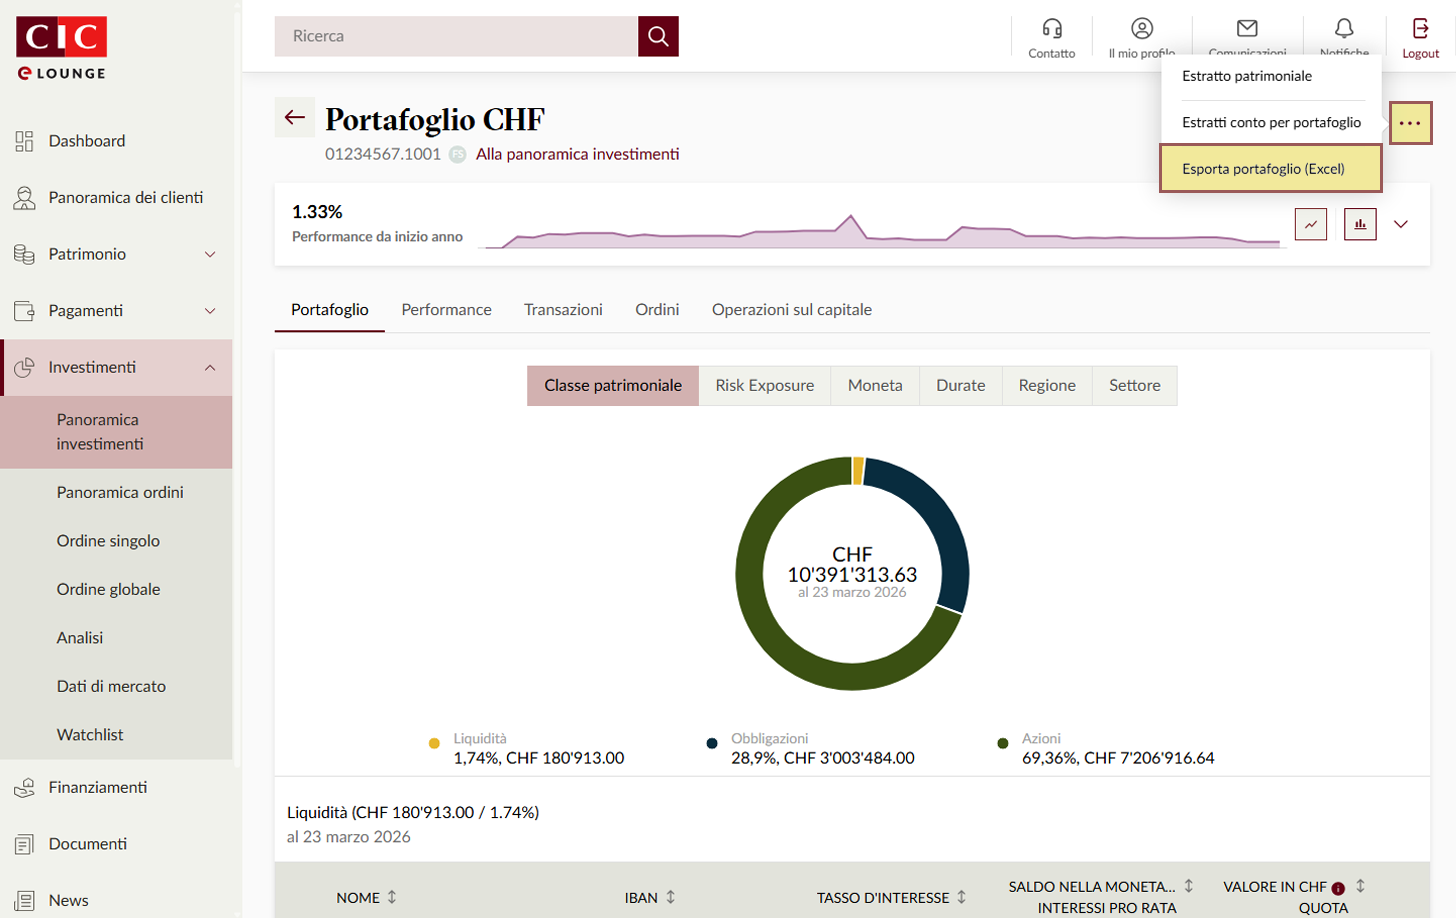Image resolution: width=1456 pixels, height=918 pixels.
Task: Select the Regione breakdown option
Action: point(1046,385)
